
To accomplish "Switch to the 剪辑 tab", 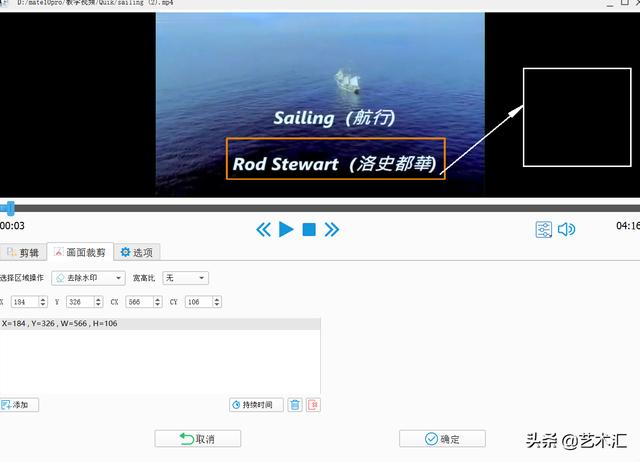I will coord(23,252).
